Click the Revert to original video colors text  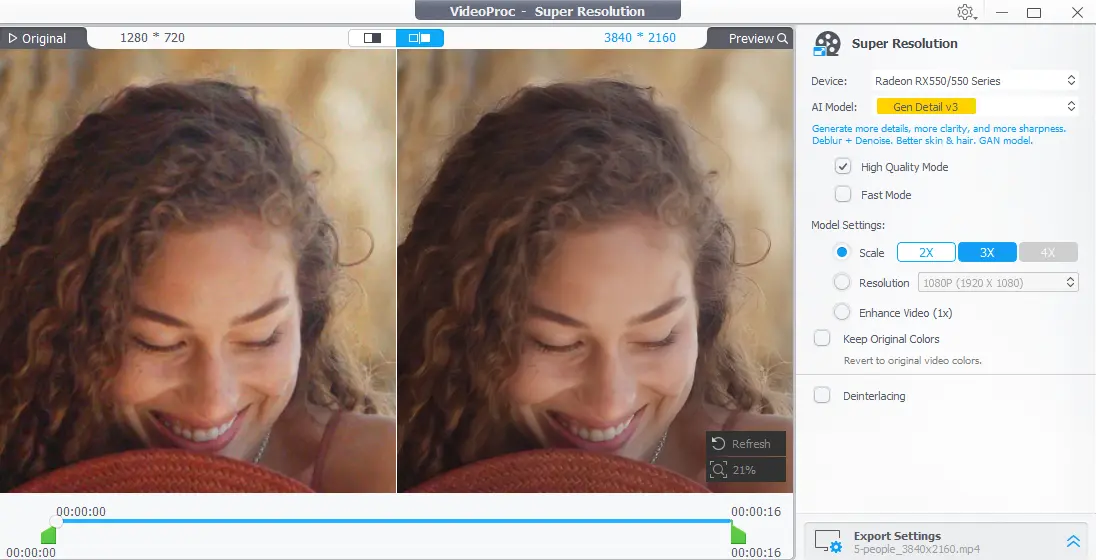pos(912,361)
